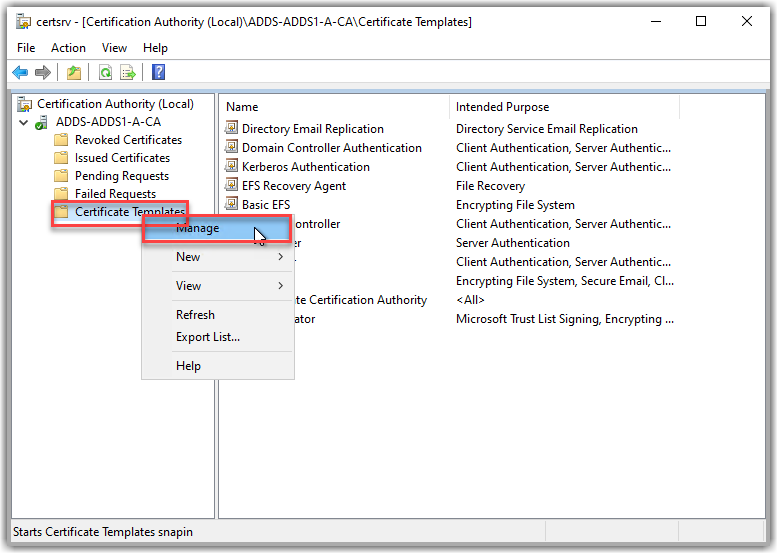Expand the View submenu arrow in context menu
Viewport: 778px width, 554px height.
click(281, 286)
